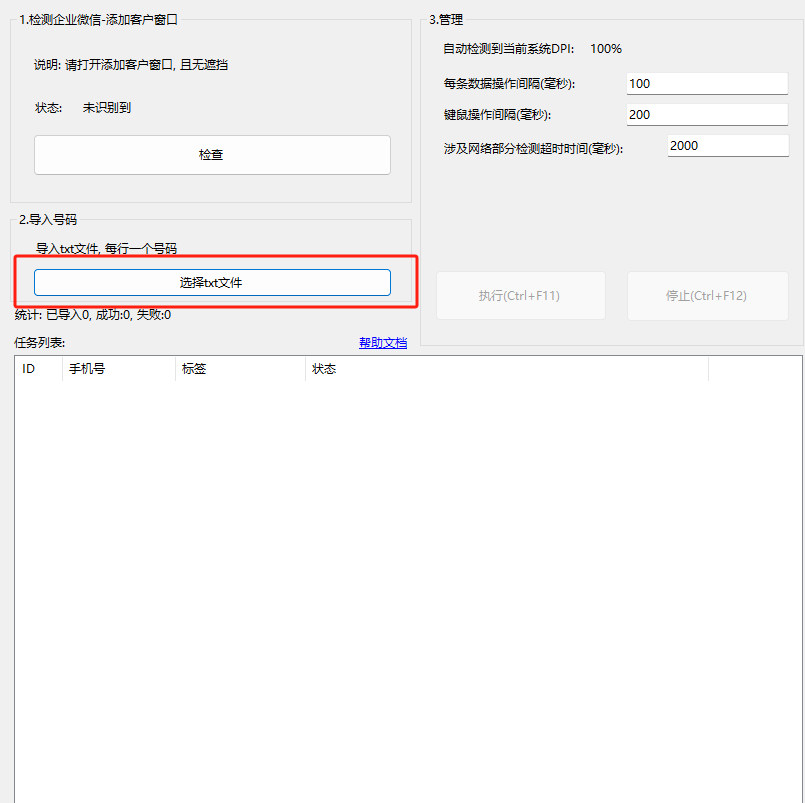The height and width of the screenshot is (803, 805).
Task: Click the ID column header
Action: point(39,369)
